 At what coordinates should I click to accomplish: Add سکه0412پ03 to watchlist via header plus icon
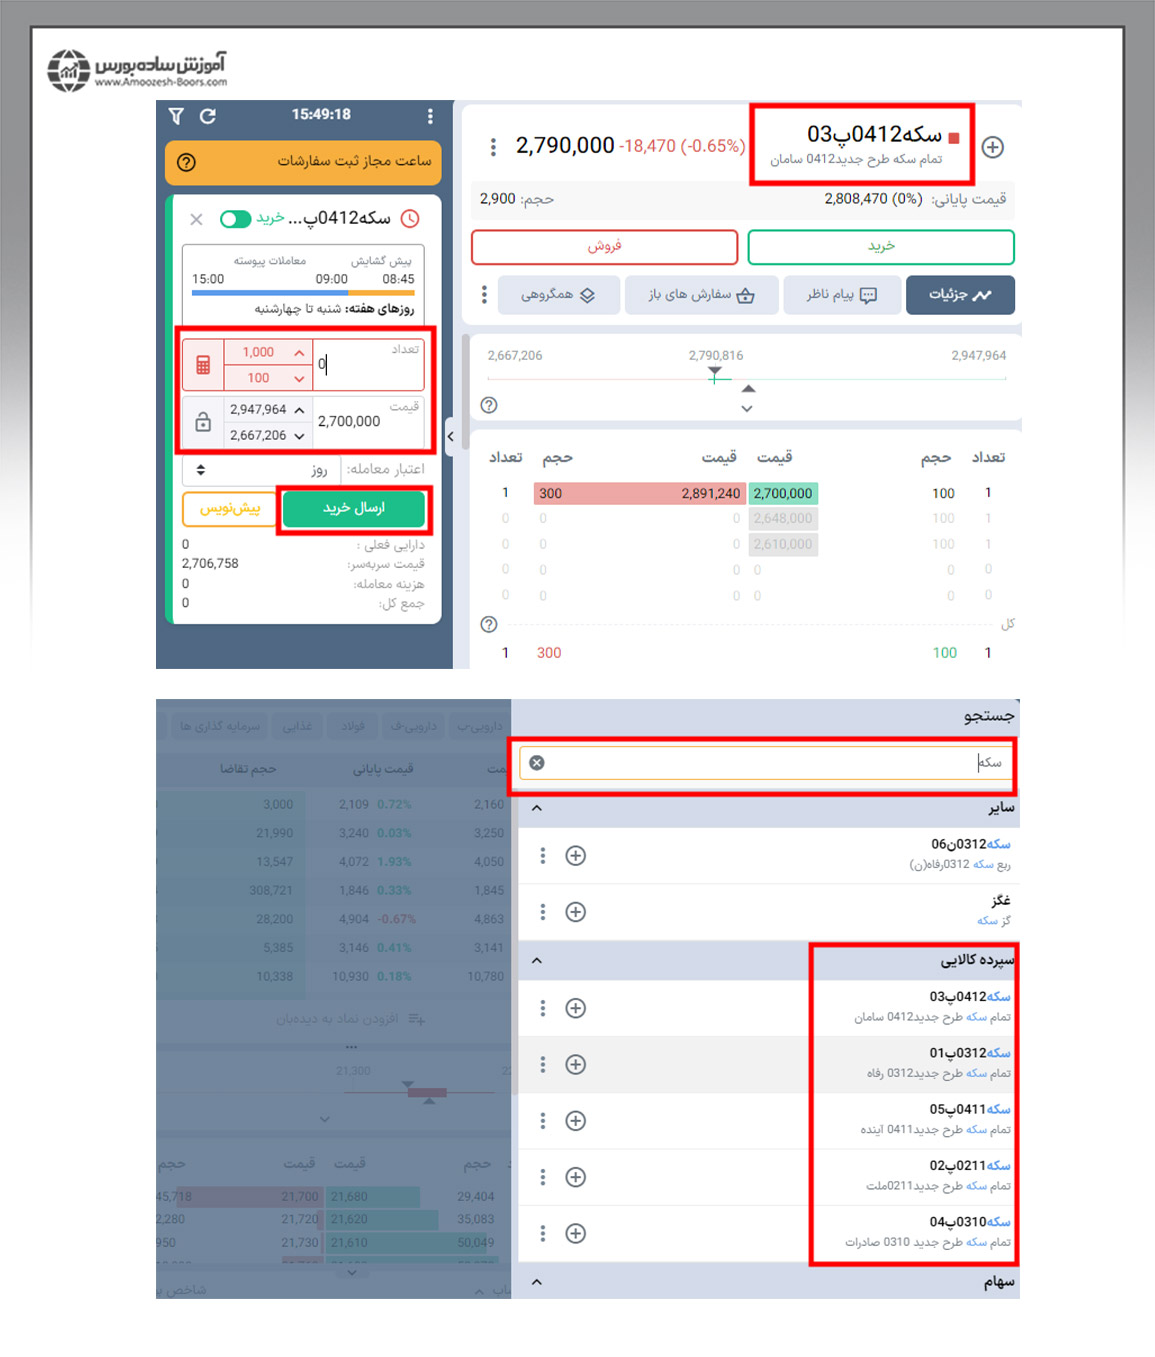[x=992, y=147]
